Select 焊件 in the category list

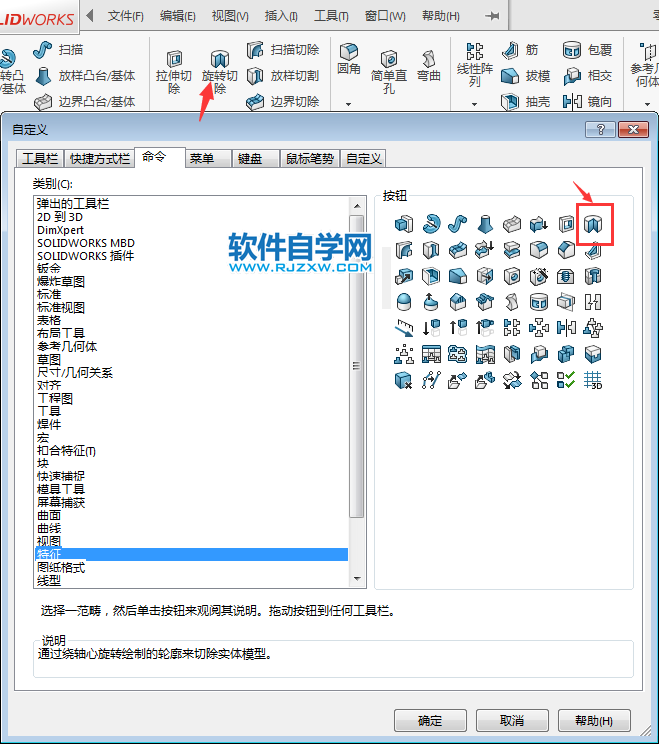[49, 424]
